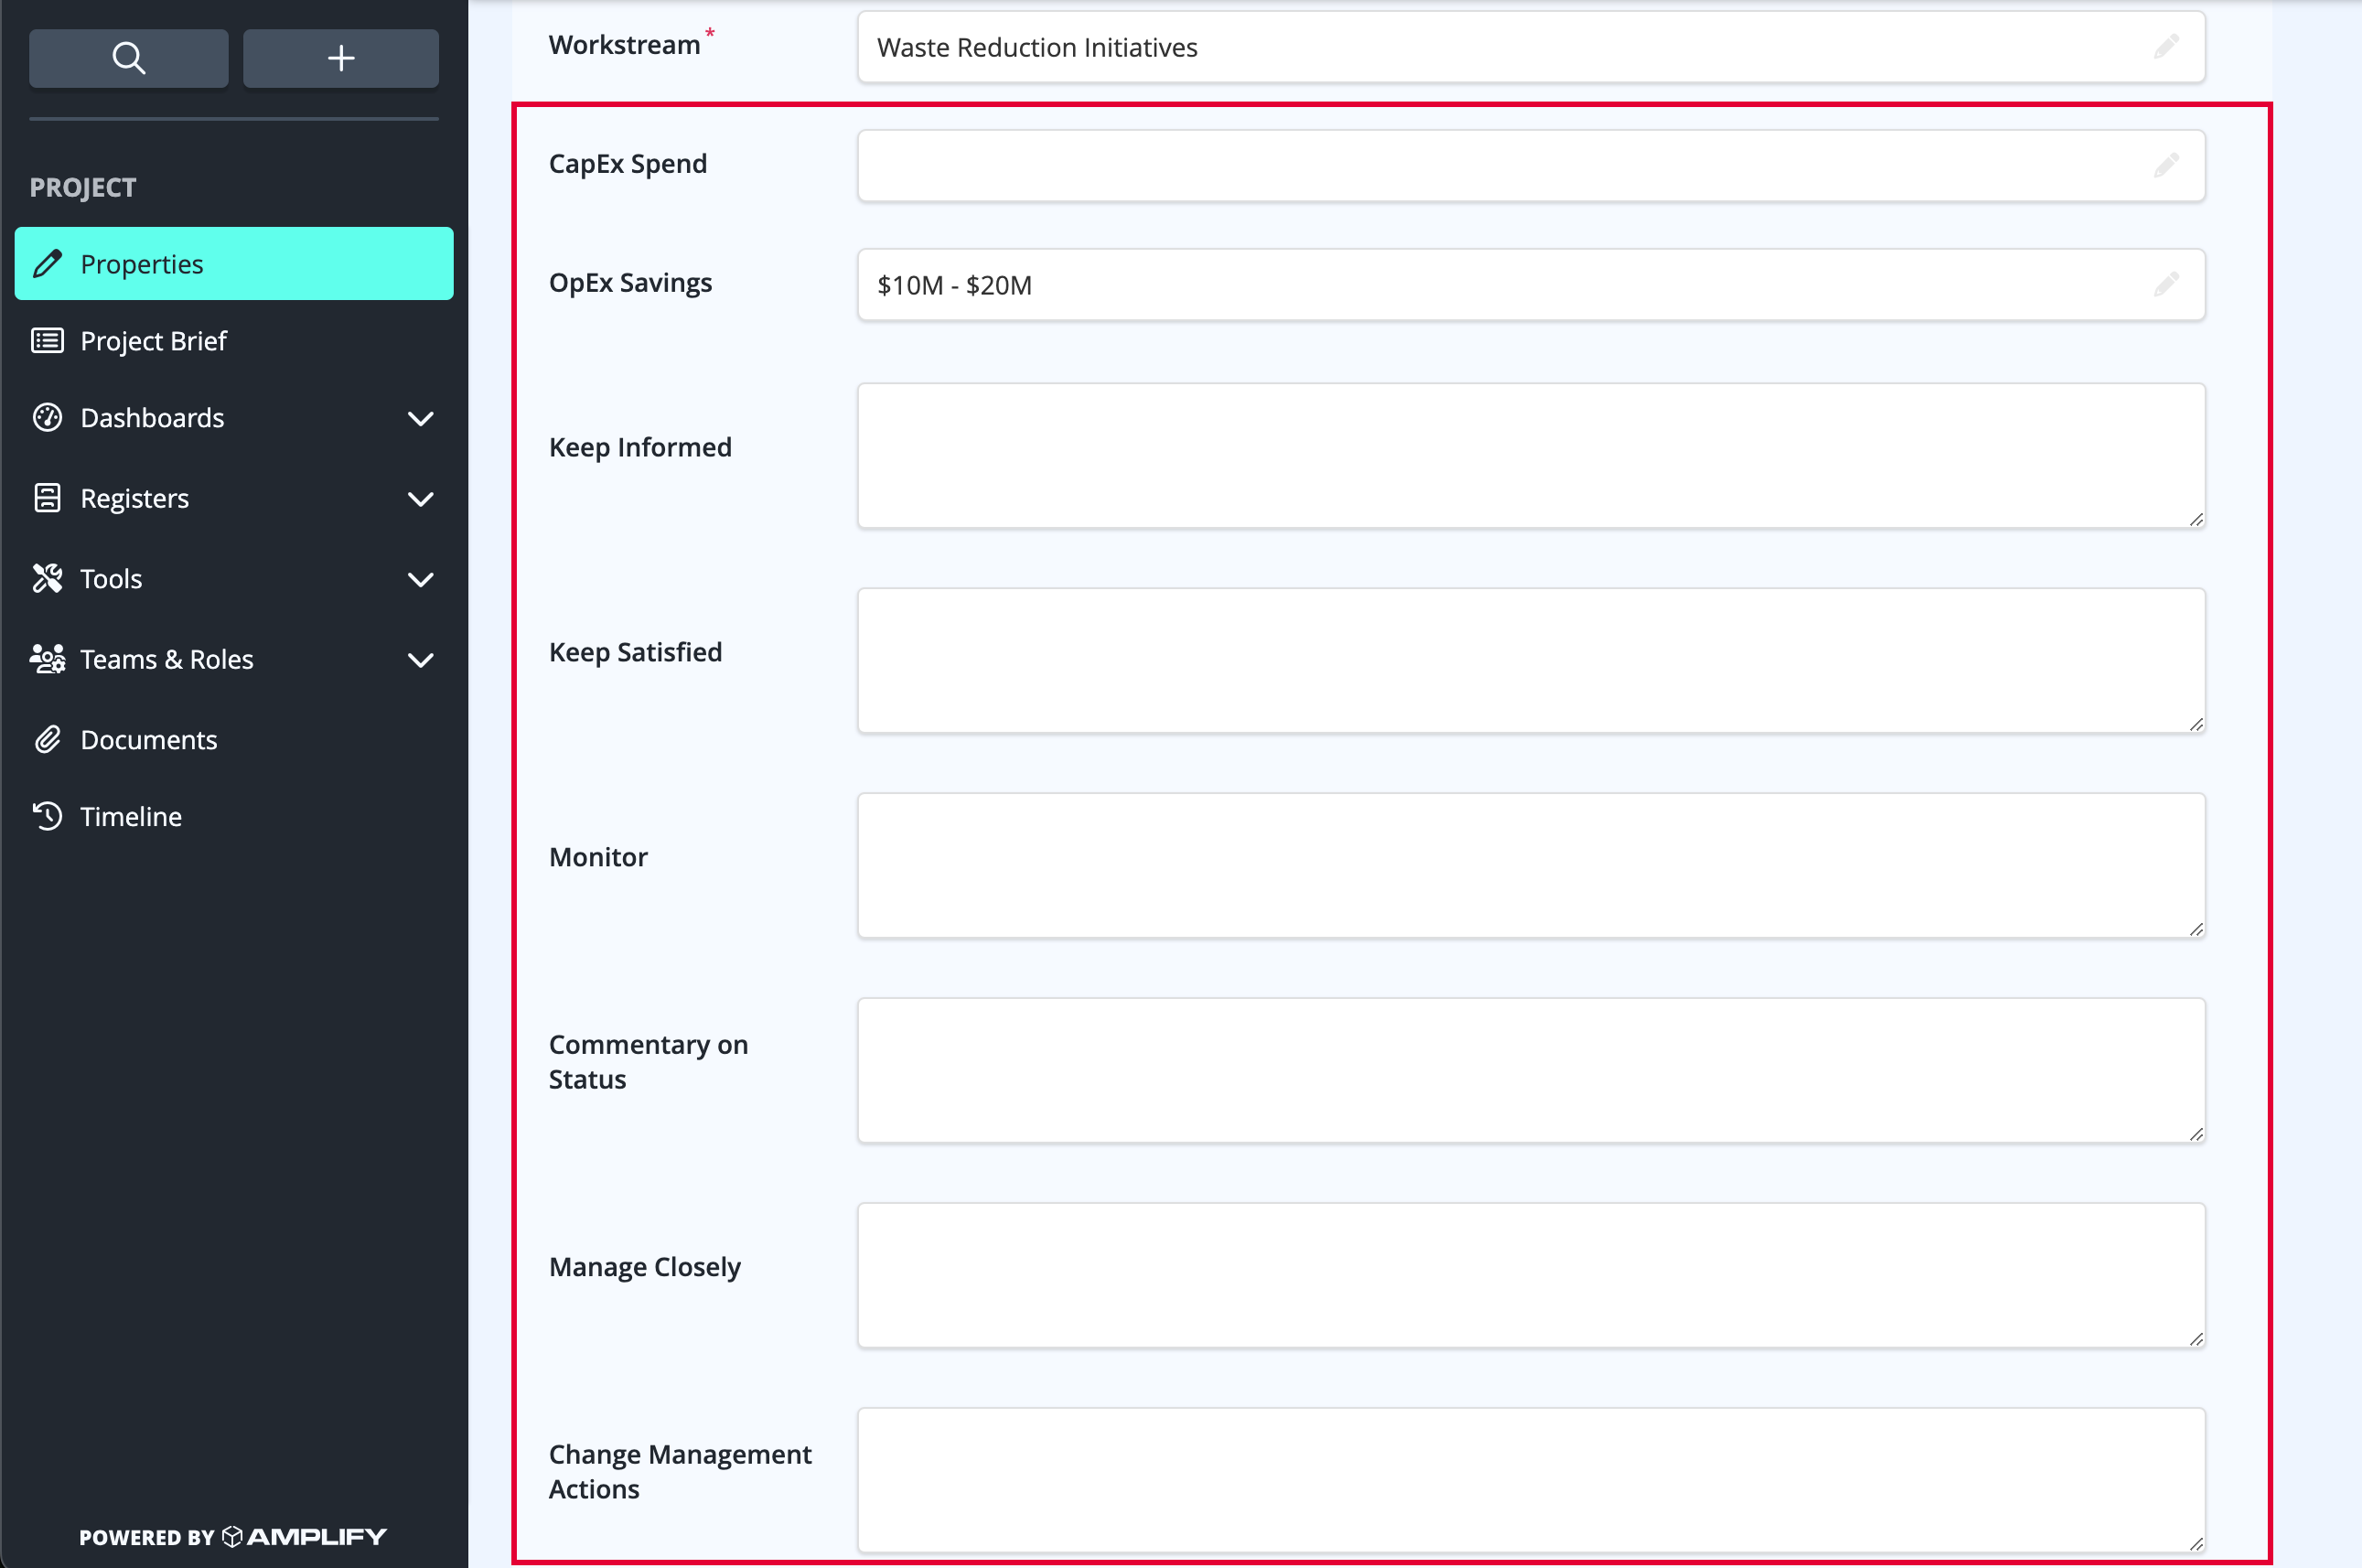Edit the OpEx Savings pencil icon
2362x1568 pixels.
(x=2166, y=284)
